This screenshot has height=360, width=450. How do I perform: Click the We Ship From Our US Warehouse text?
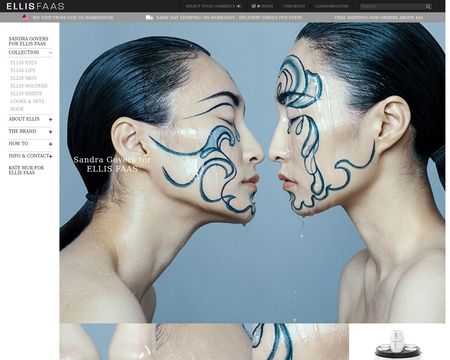(73, 18)
